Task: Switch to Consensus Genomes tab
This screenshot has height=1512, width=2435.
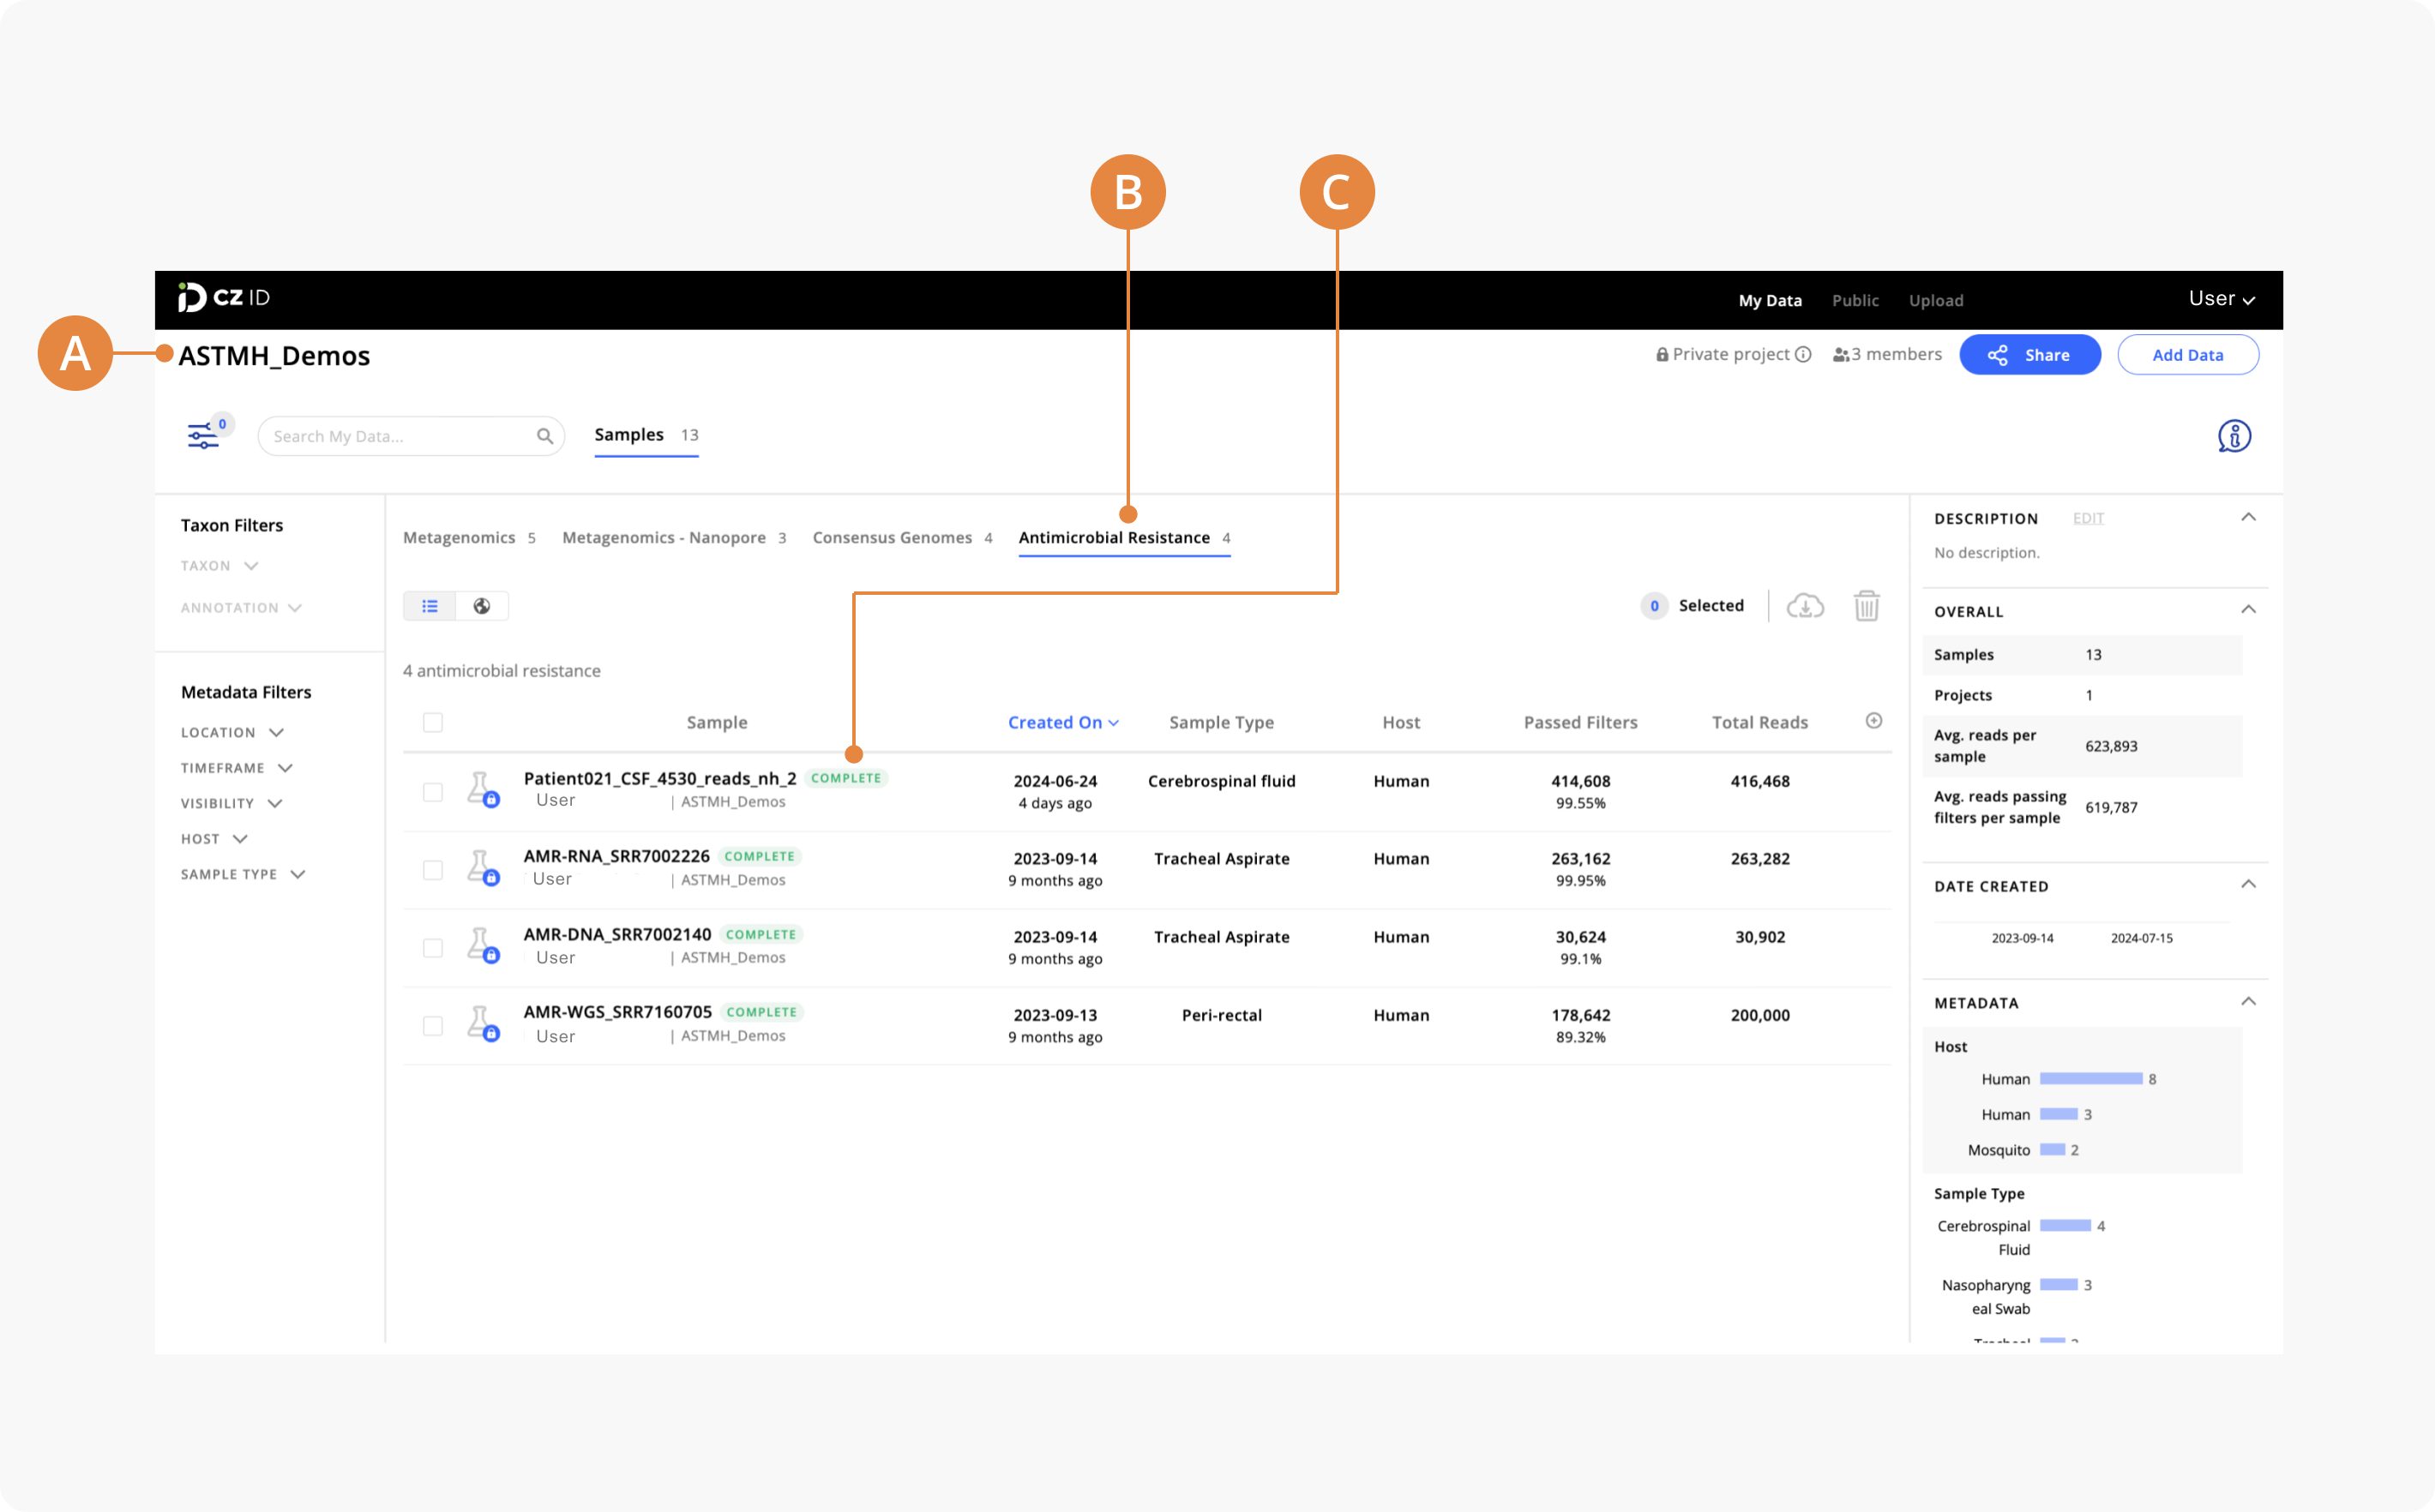Action: point(902,538)
